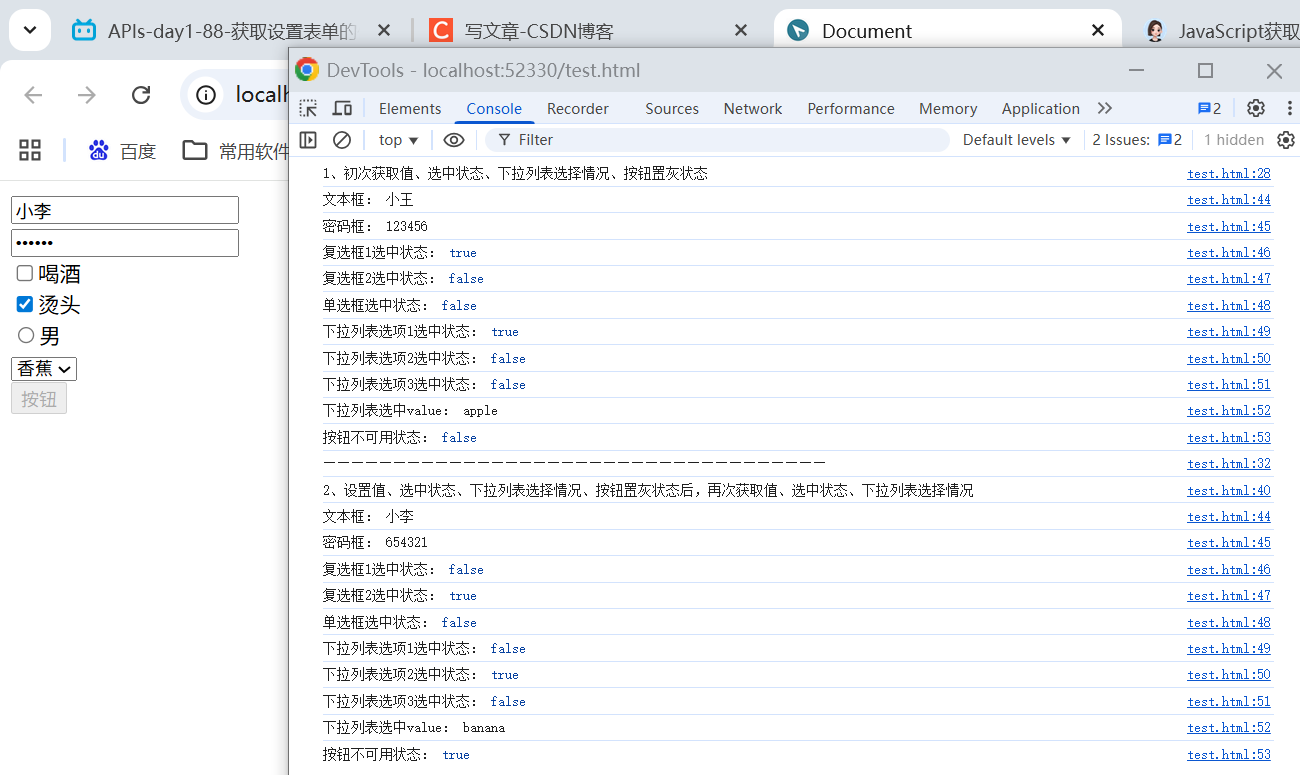Screen dimensions: 1300x775
Task: Click the inspect element selector icon
Action: coord(308,109)
